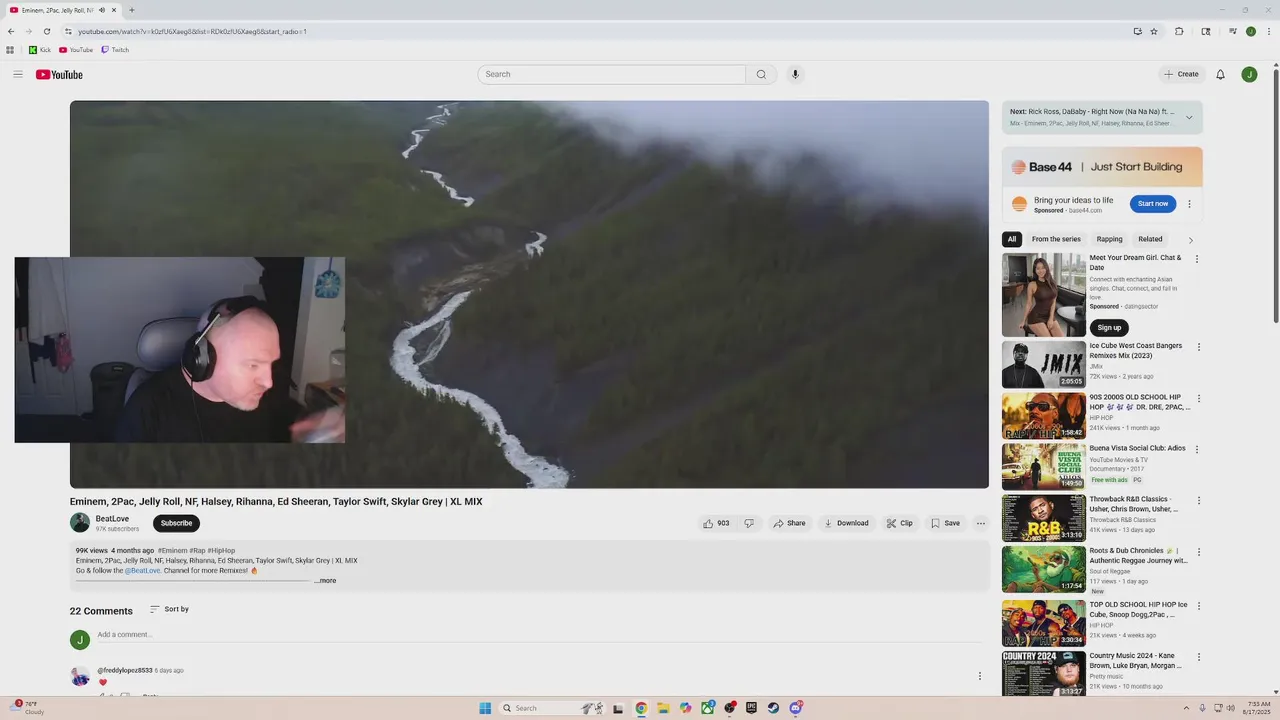Viewport: 1280px width, 720px height.
Task: Click the magnifier search button beside the search box
Action: coord(761,74)
